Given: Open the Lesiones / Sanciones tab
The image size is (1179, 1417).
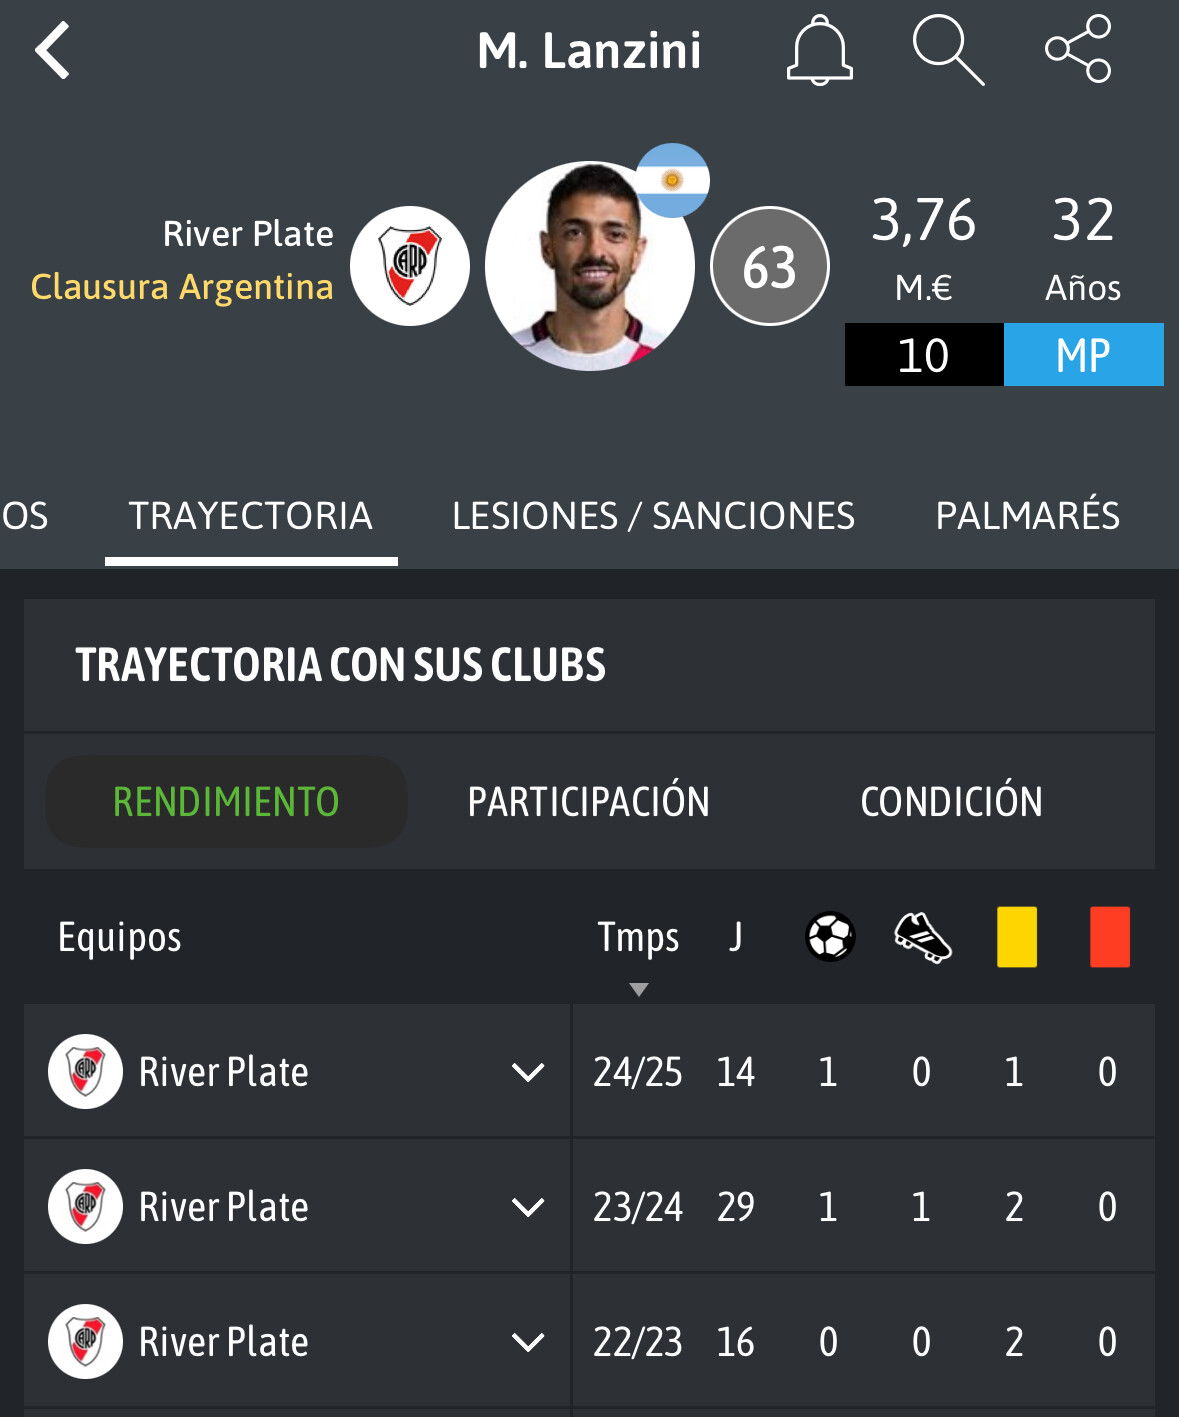Looking at the screenshot, I should pyautogui.click(x=653, y=516).
